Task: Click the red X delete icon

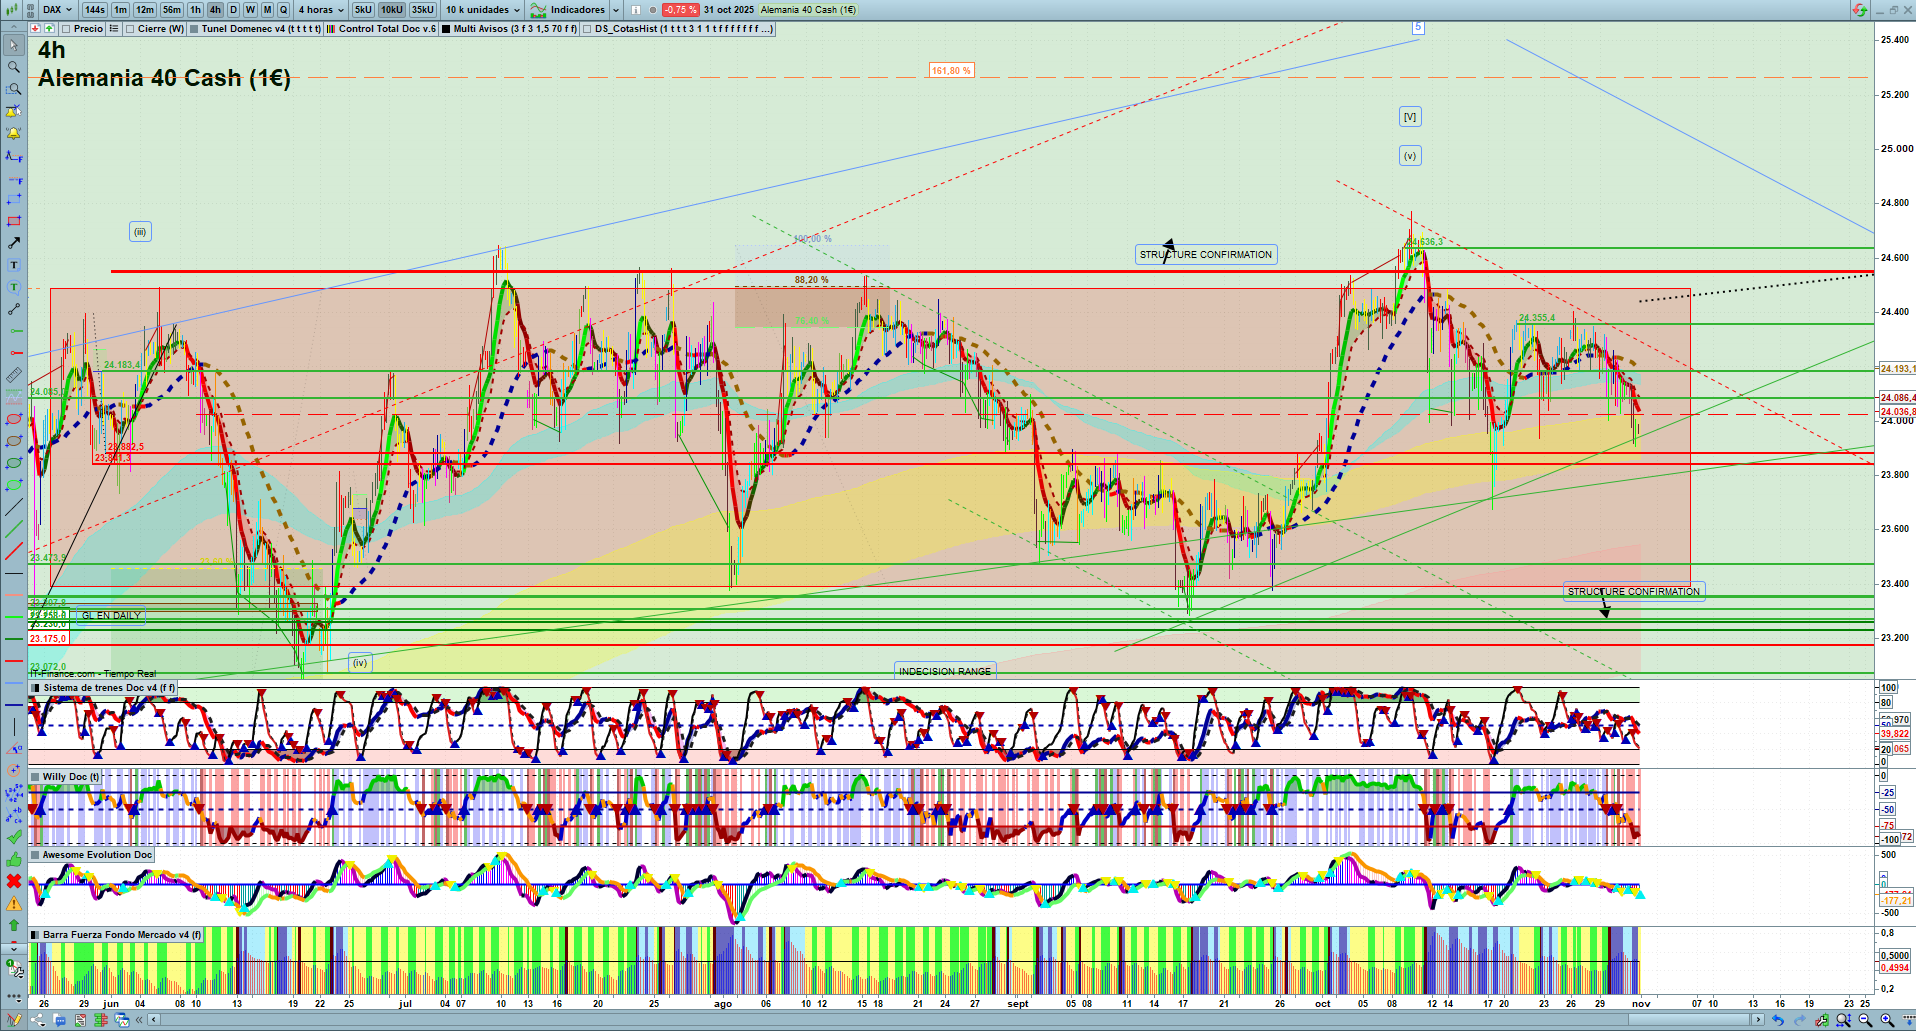Action: (14, 881)
